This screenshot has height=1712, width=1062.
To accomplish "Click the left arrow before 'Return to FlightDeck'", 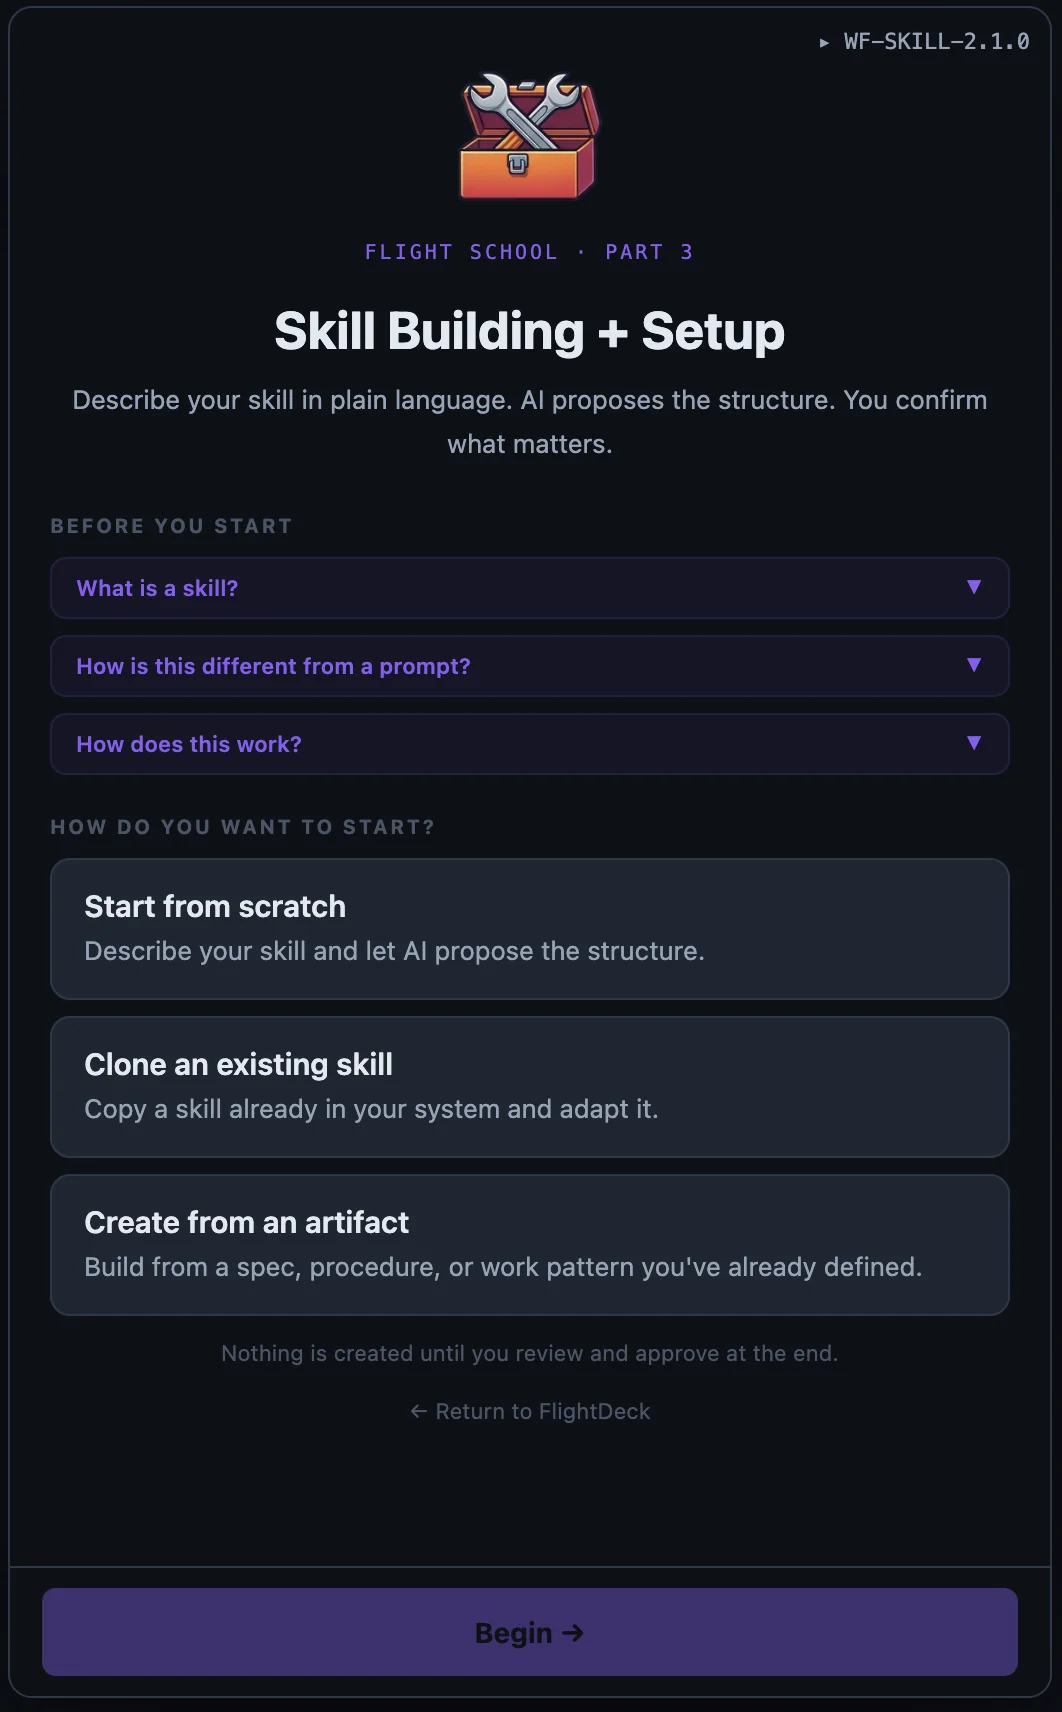I will [419, 1411].
